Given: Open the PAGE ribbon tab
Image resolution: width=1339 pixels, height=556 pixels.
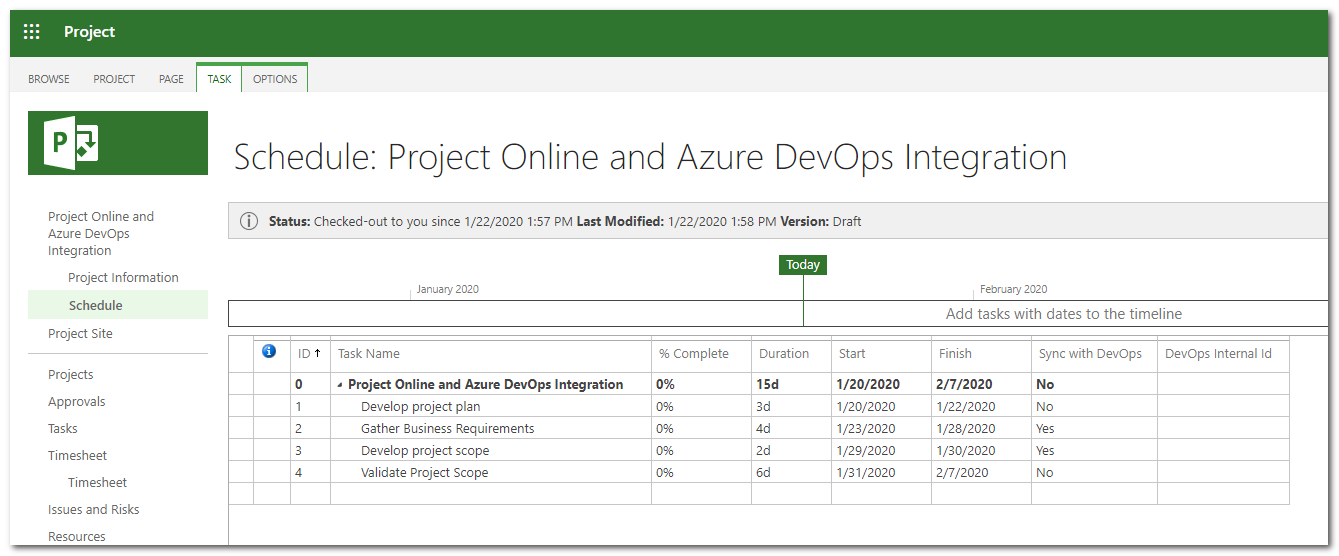Looking at the screenshot, I should tap(171, 79).
